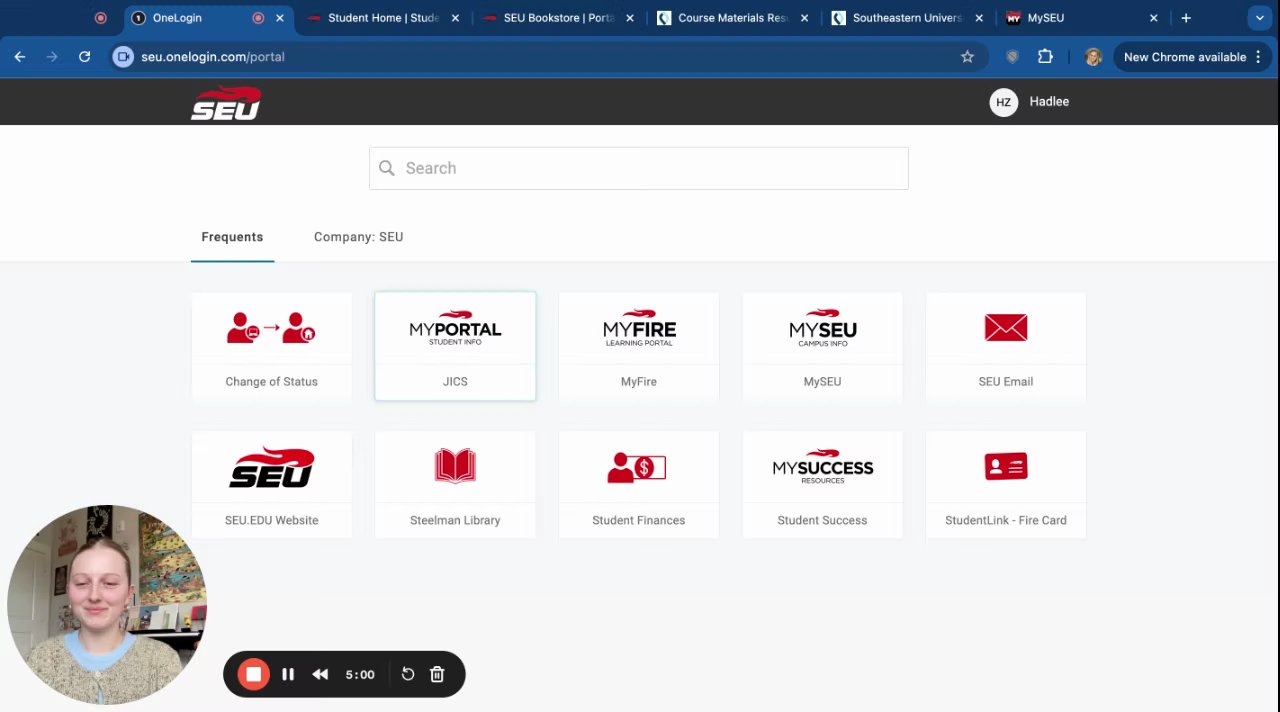The width and height of the screenshot is (1280, 712).
Task: Click the app Search field
Action: pyautogui.click(x=638, y=168)
